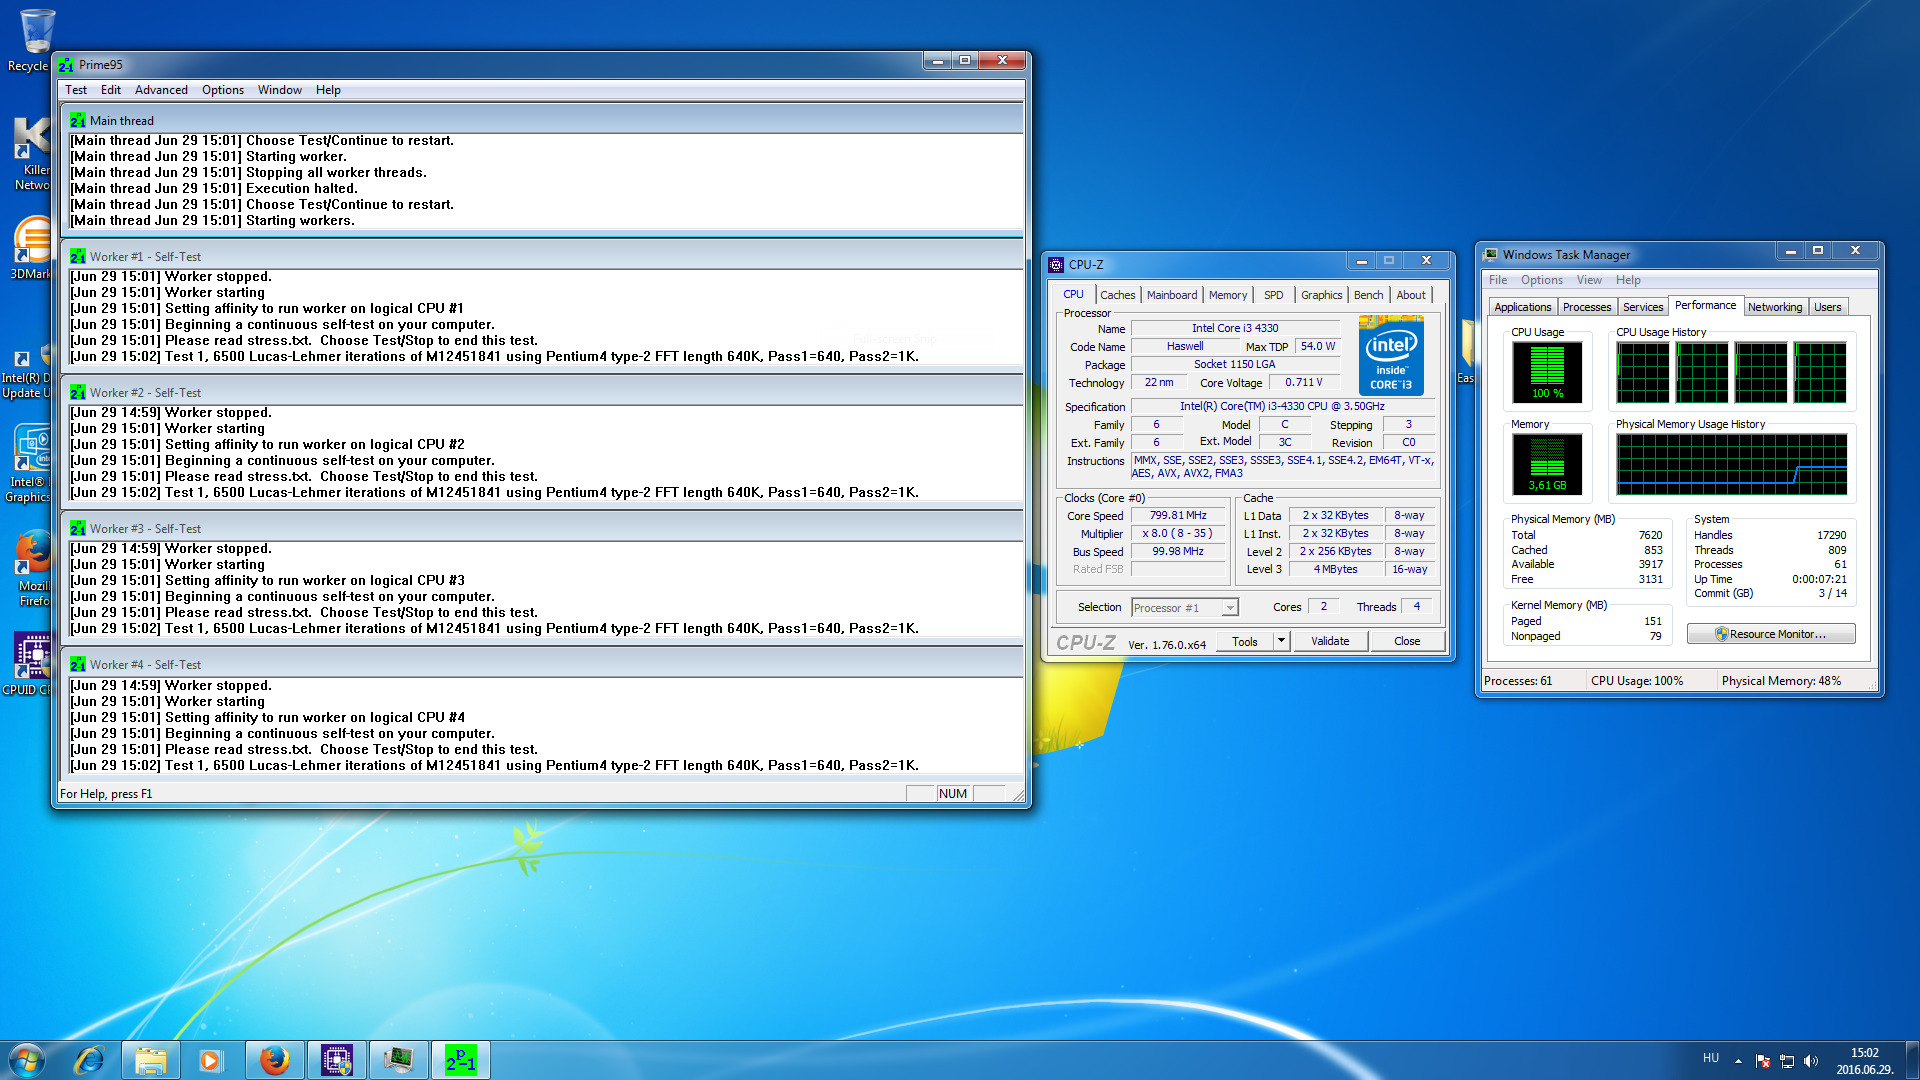This screenshot has width=1920, height=1080.
Task: Click the CPU-Z Tools button
Action: 1245,642
